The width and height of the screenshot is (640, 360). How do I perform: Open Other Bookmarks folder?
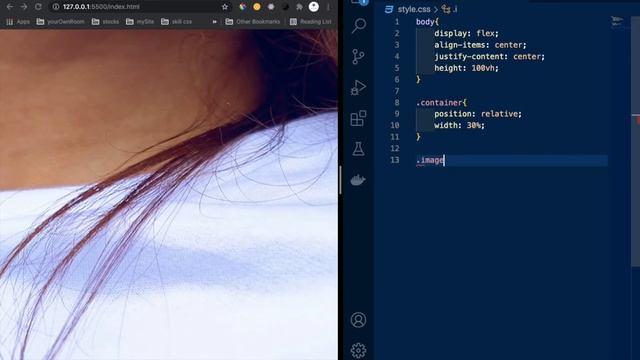253,22
